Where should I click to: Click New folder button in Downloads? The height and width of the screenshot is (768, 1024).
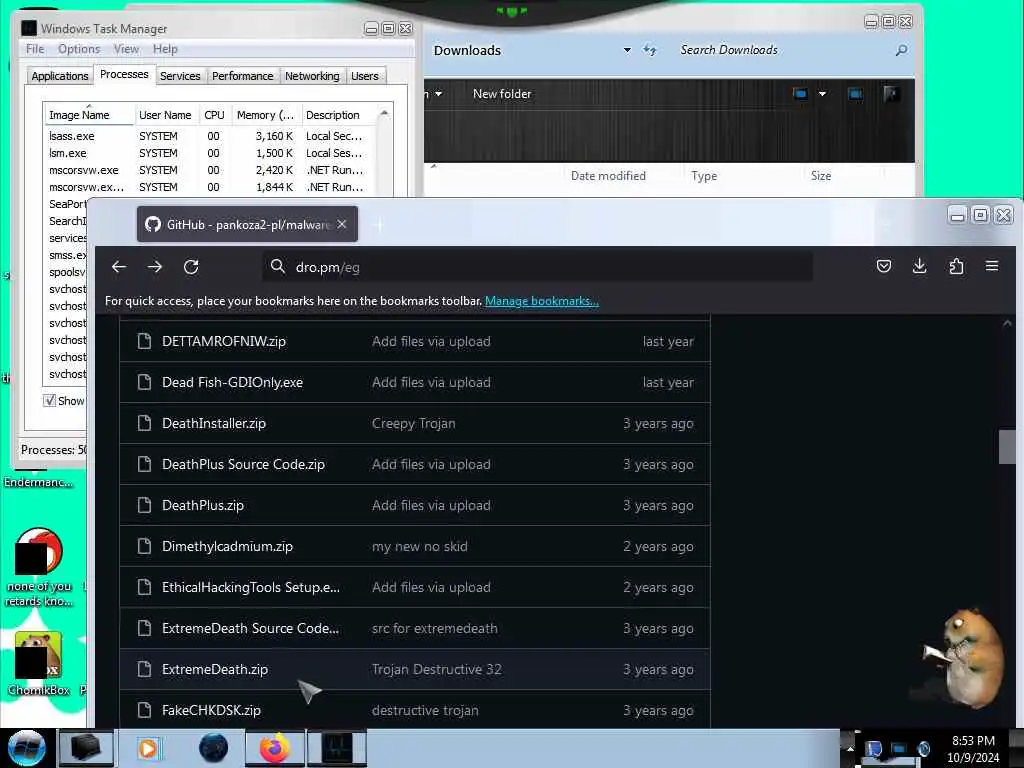(502, 94)
